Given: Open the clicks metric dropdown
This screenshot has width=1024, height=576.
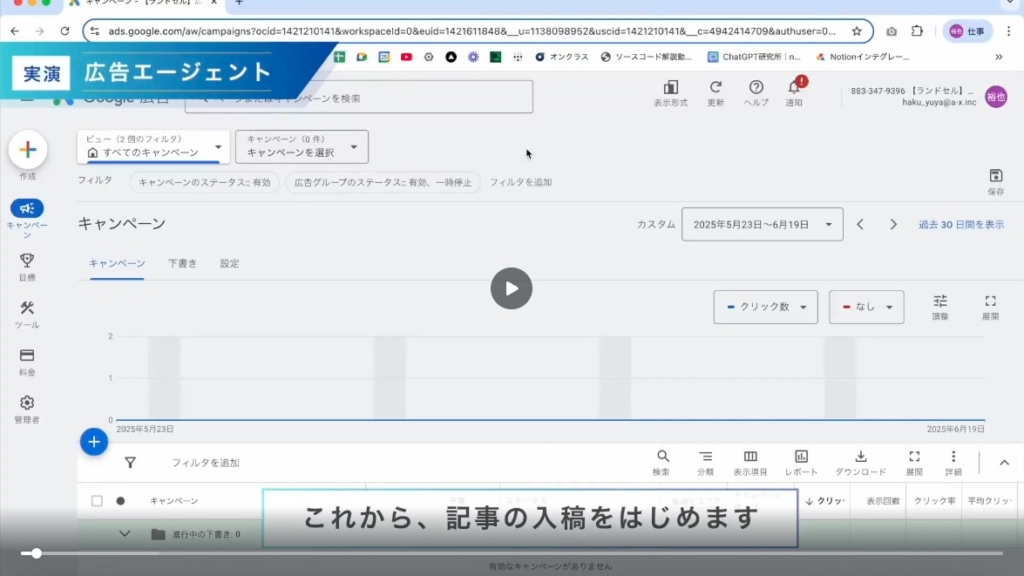Looking at the screenshot, I should 766,307.
